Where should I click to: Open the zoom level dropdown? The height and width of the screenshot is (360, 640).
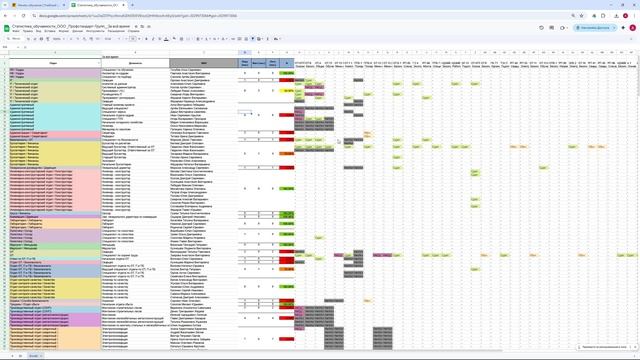coord(59,39)
